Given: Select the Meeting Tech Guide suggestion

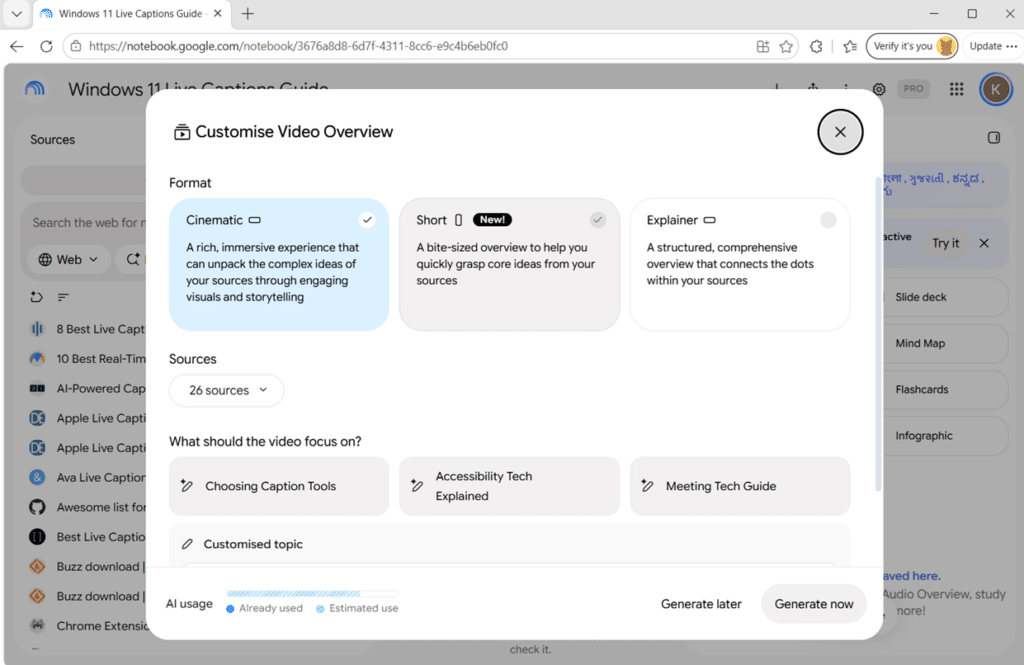Looking at the screenshot, I should point(740,486).
